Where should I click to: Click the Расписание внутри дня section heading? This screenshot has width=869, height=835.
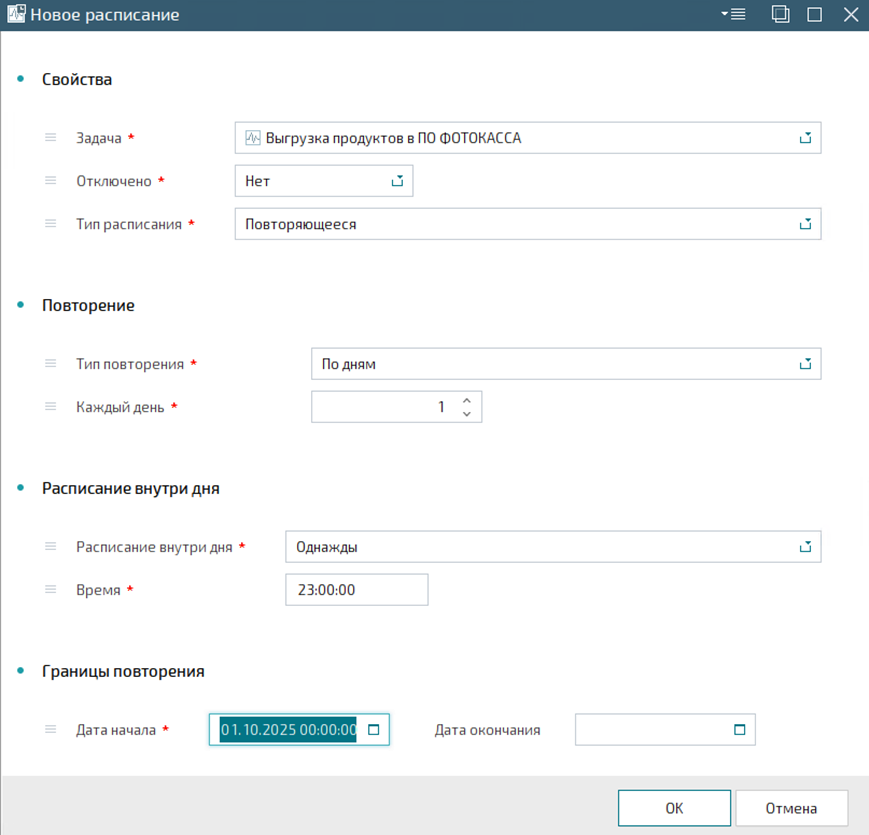tap(131, 488)
